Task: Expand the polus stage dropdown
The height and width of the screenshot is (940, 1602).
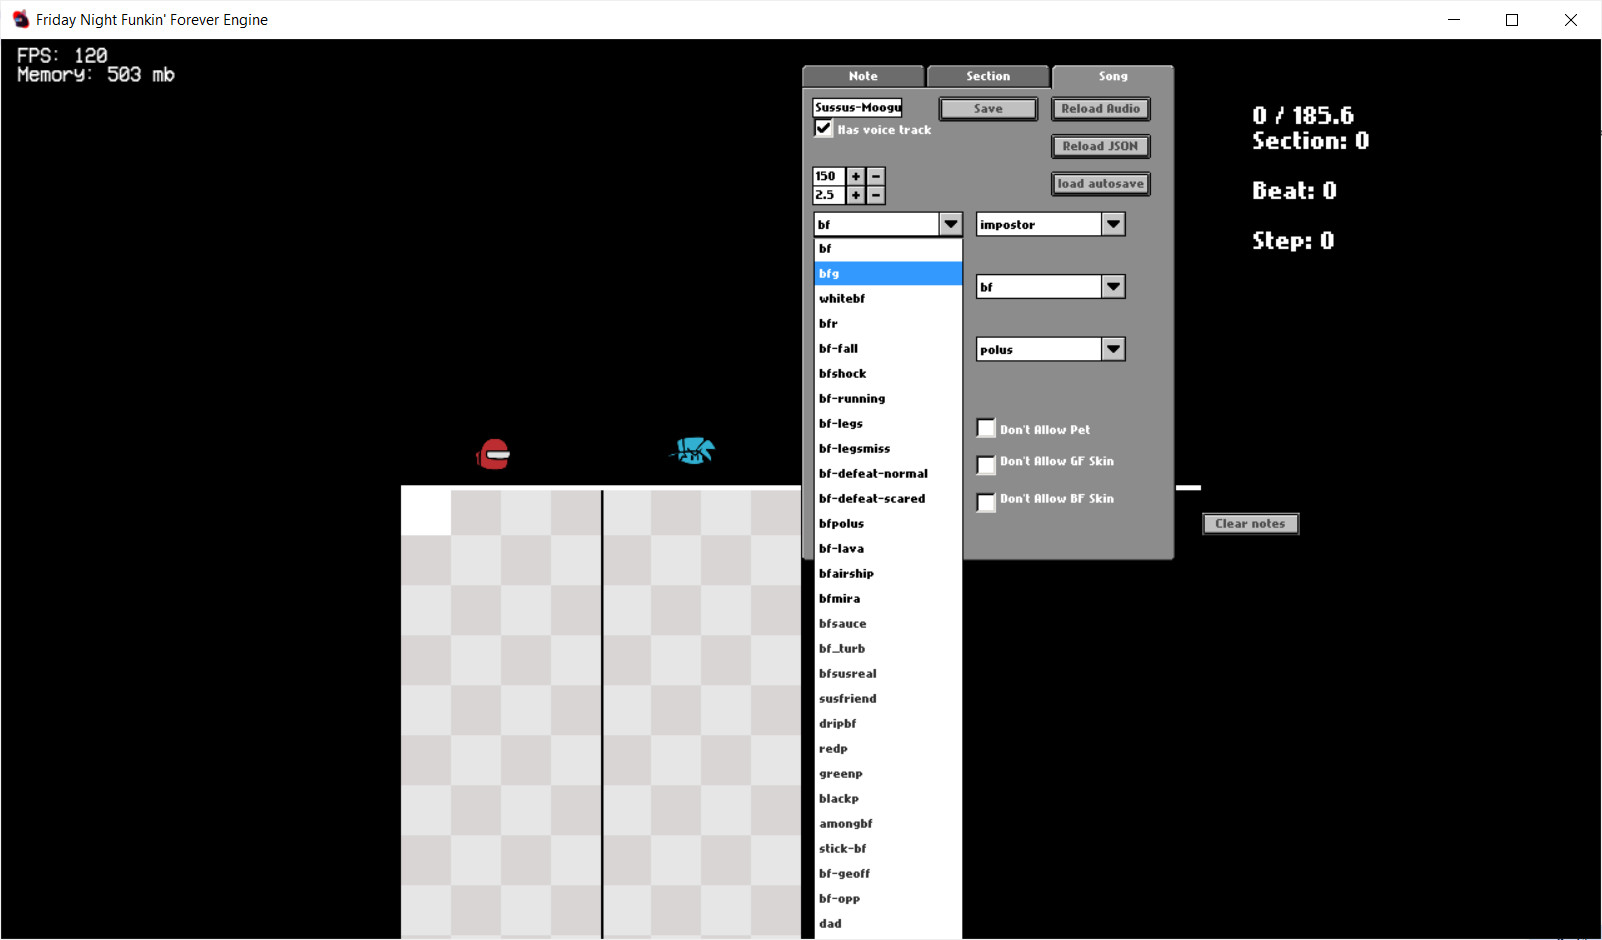Action: pos(1113,349)
